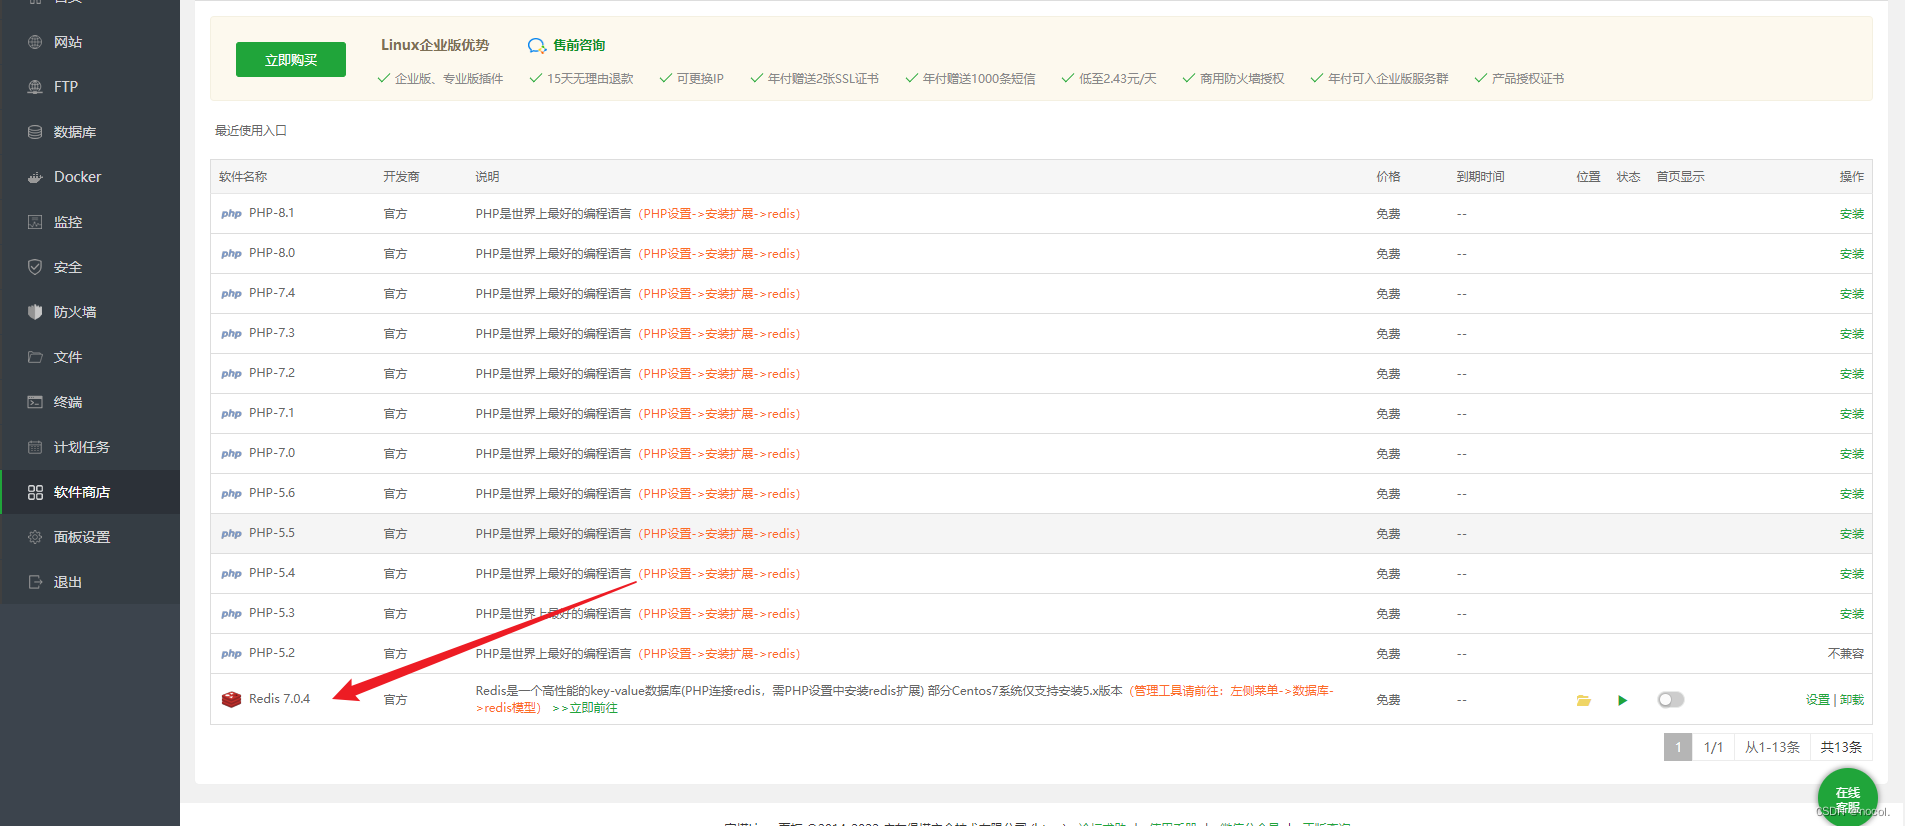Image resolution: width=1905 pixels, height=826 pixels.
Task: Install PHP-5.3 via 安装 link
Action: (x=1852, y=614)
